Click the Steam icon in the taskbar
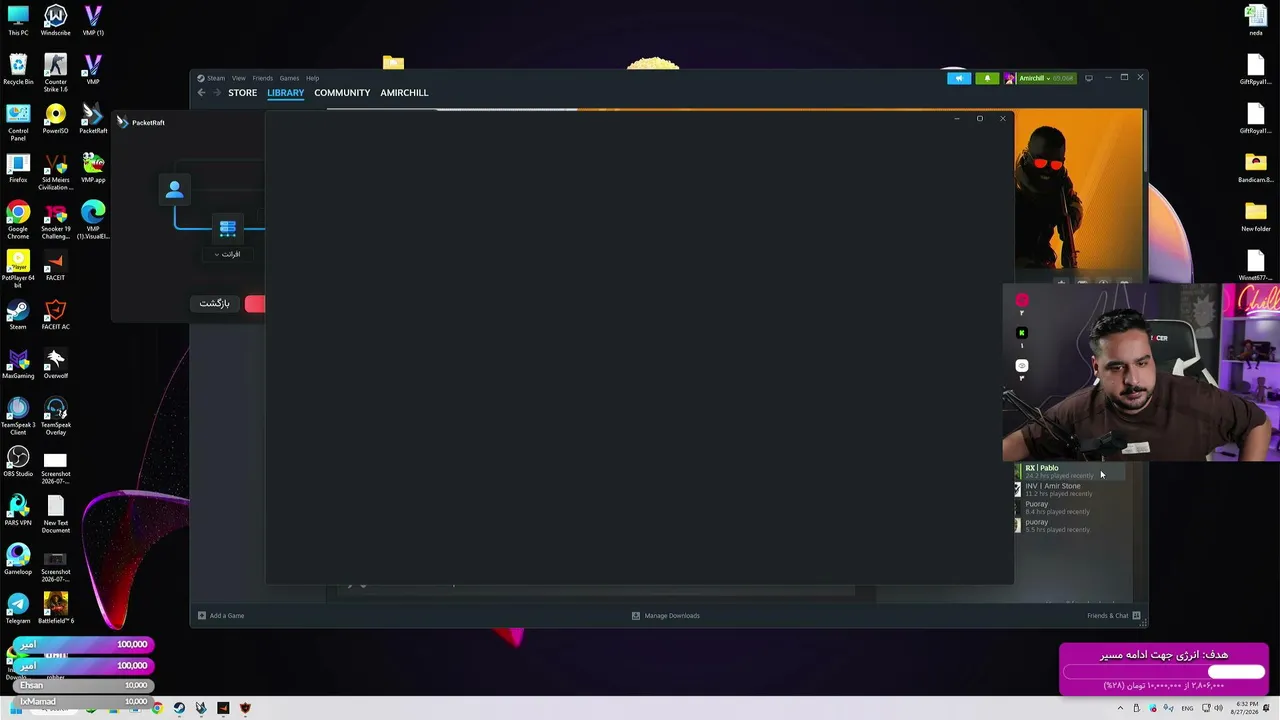This screenshot has width=1280, height=720. [179, 708]
